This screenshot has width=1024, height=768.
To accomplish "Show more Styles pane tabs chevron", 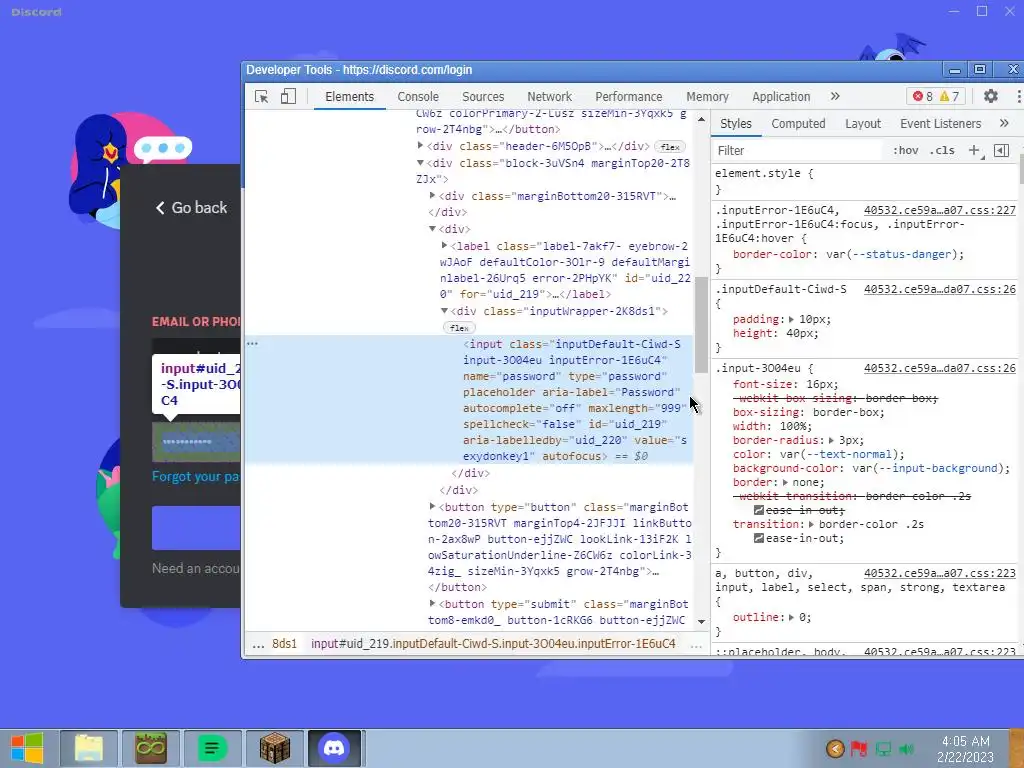I will [1004, 123].
